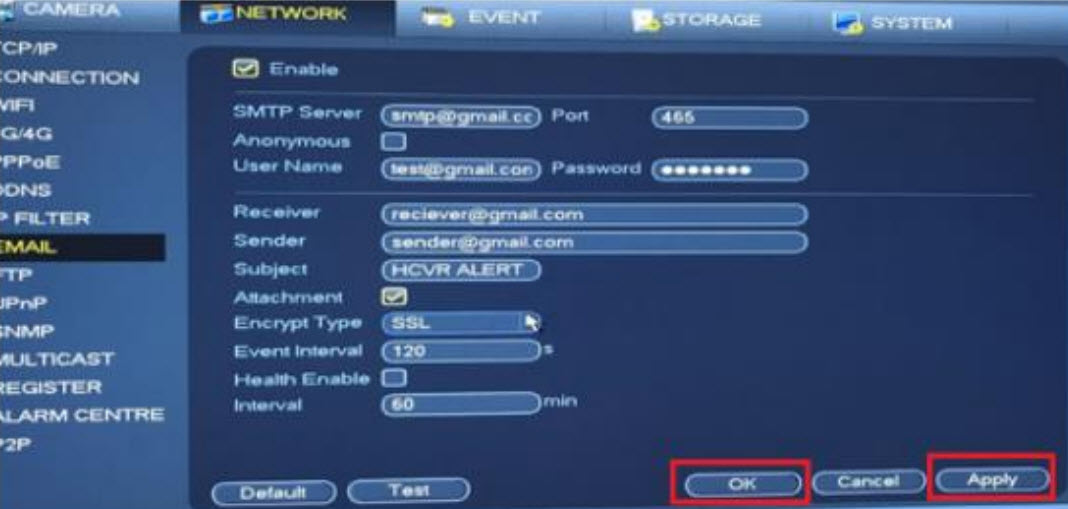1068x509 pixels.
Task: Click the Apply button
Action: (992, 480)
